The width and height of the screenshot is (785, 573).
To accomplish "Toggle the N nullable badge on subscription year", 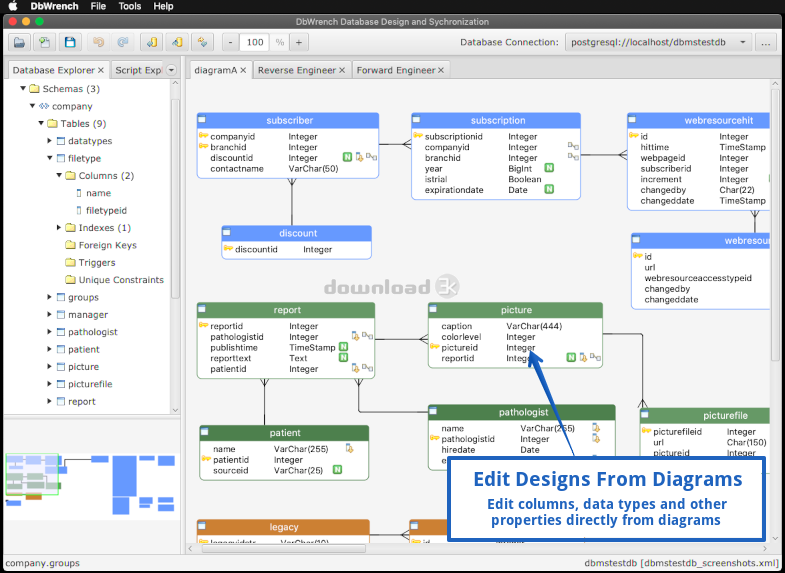I will pyautogui.click(x=549, y=168).
